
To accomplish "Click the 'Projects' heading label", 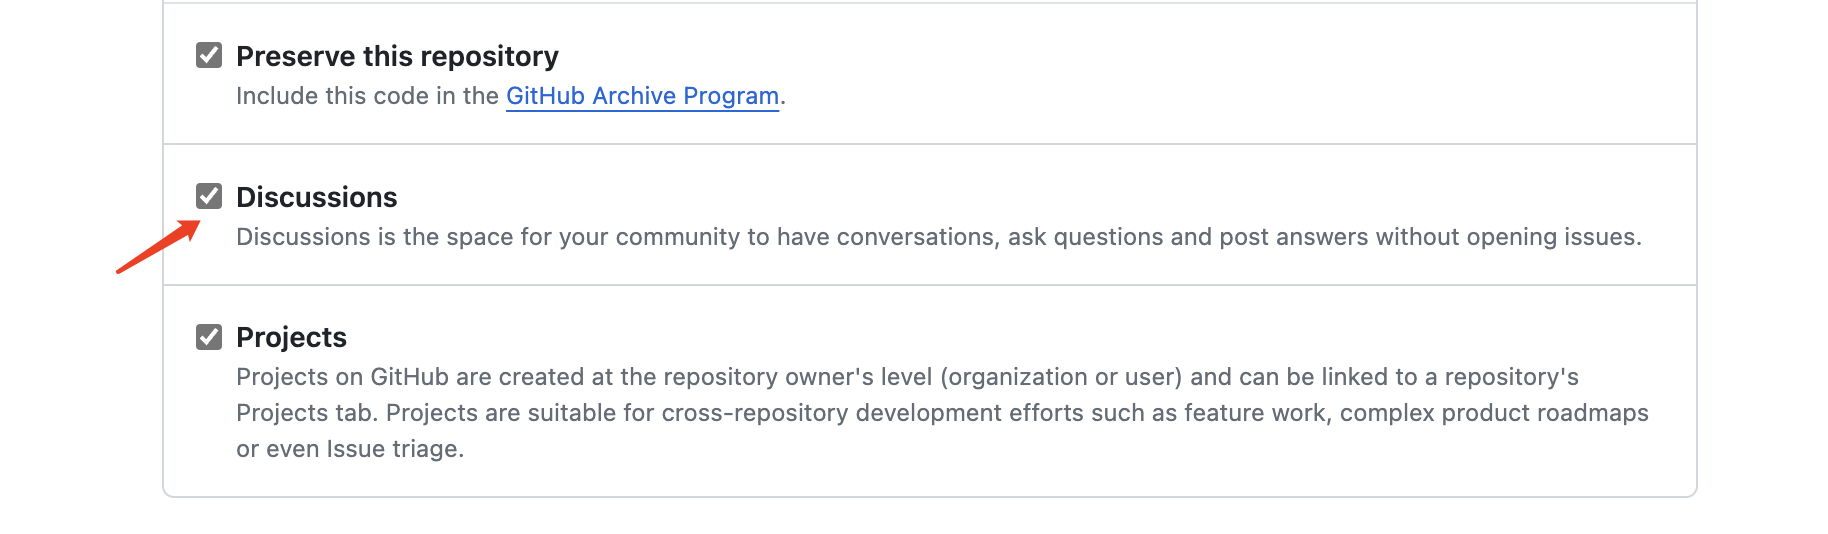I will tap(291, 337).
